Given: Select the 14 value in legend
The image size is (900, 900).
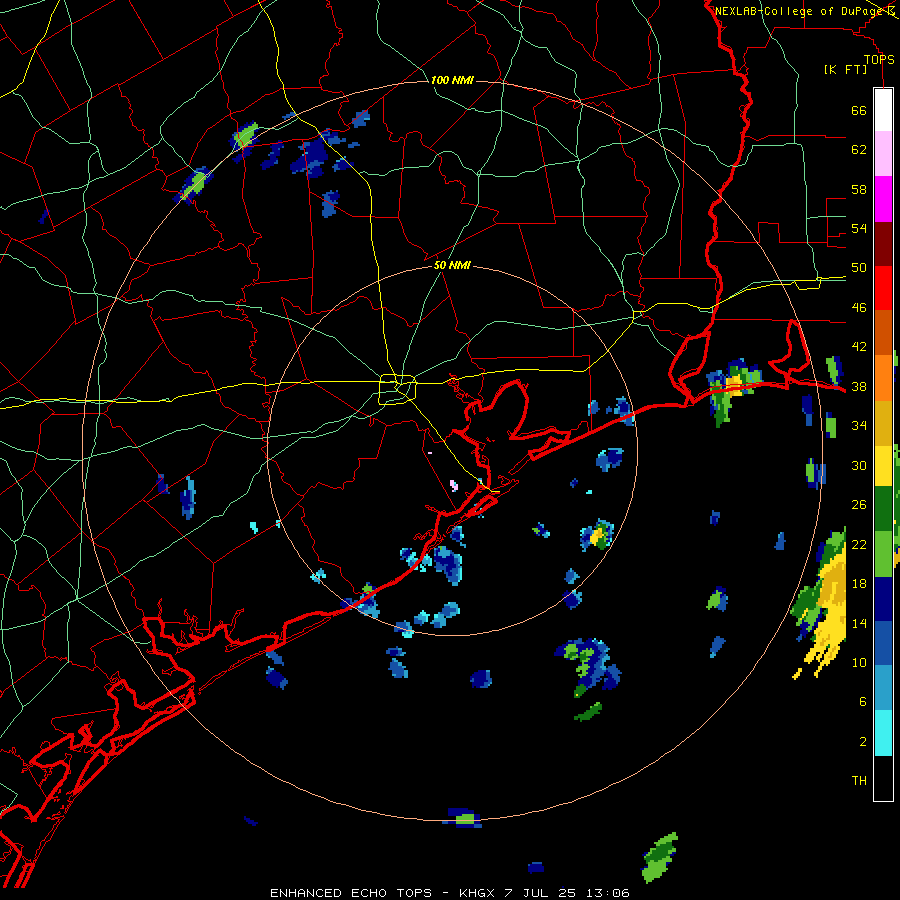Looking at the screenshot, I should (859, 623).
